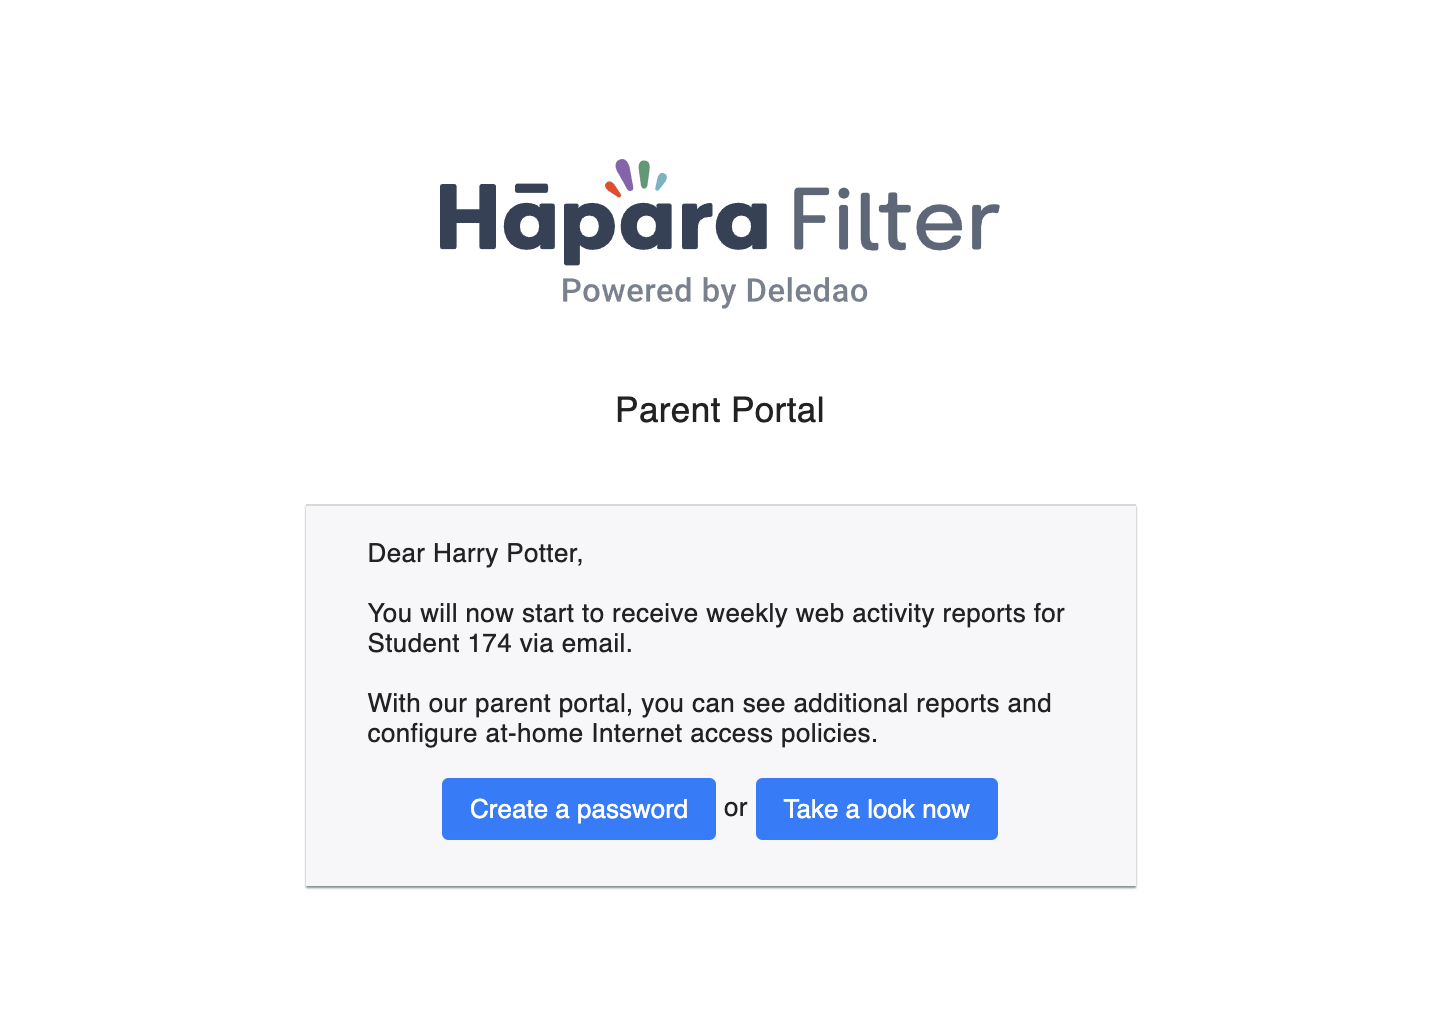The width and height of the screenshot is (1452, 1026).
Task: Click the word Filter in the logo
Action: [x=895, y=219]
